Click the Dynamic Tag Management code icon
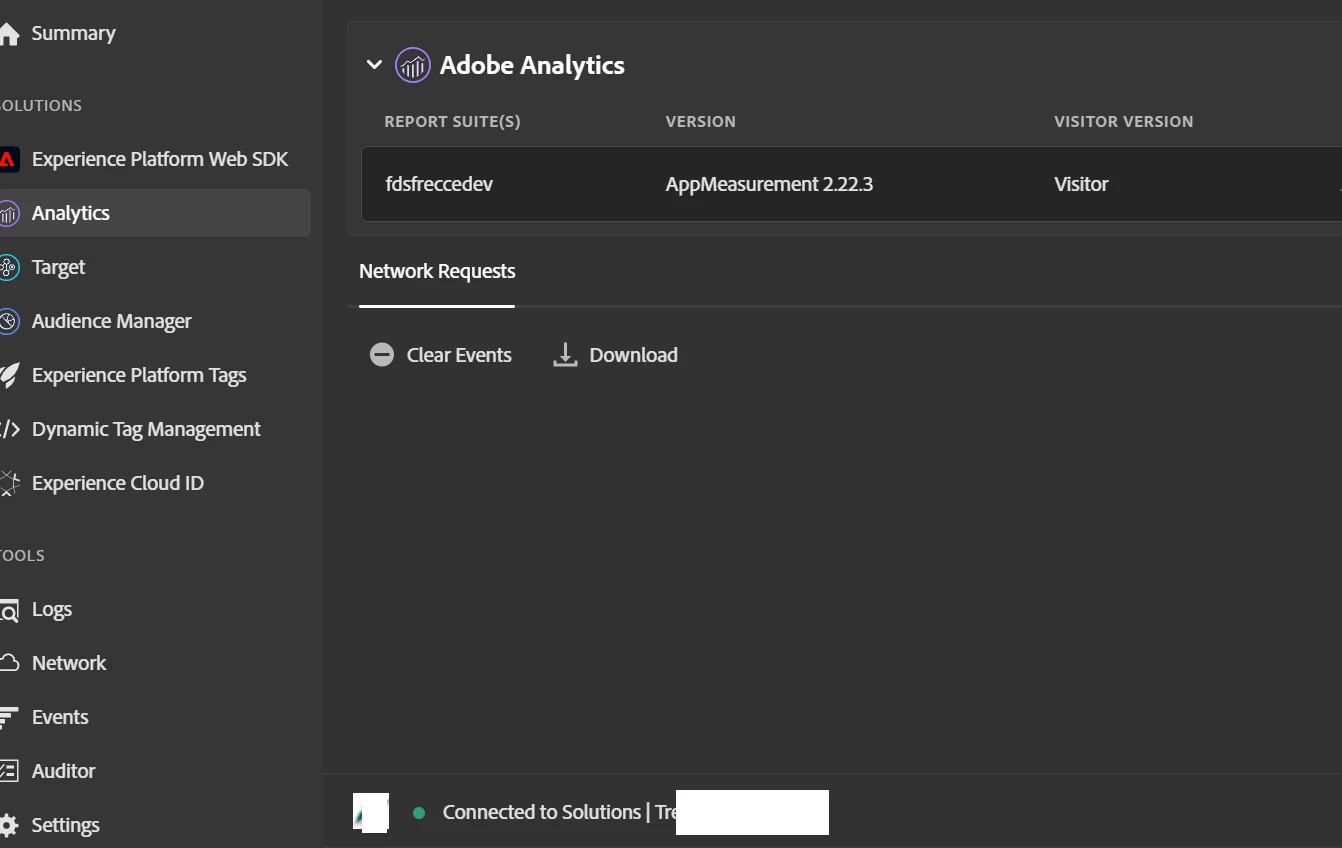This screenshot has width=1342, height=848. click(x=9, y=429)
